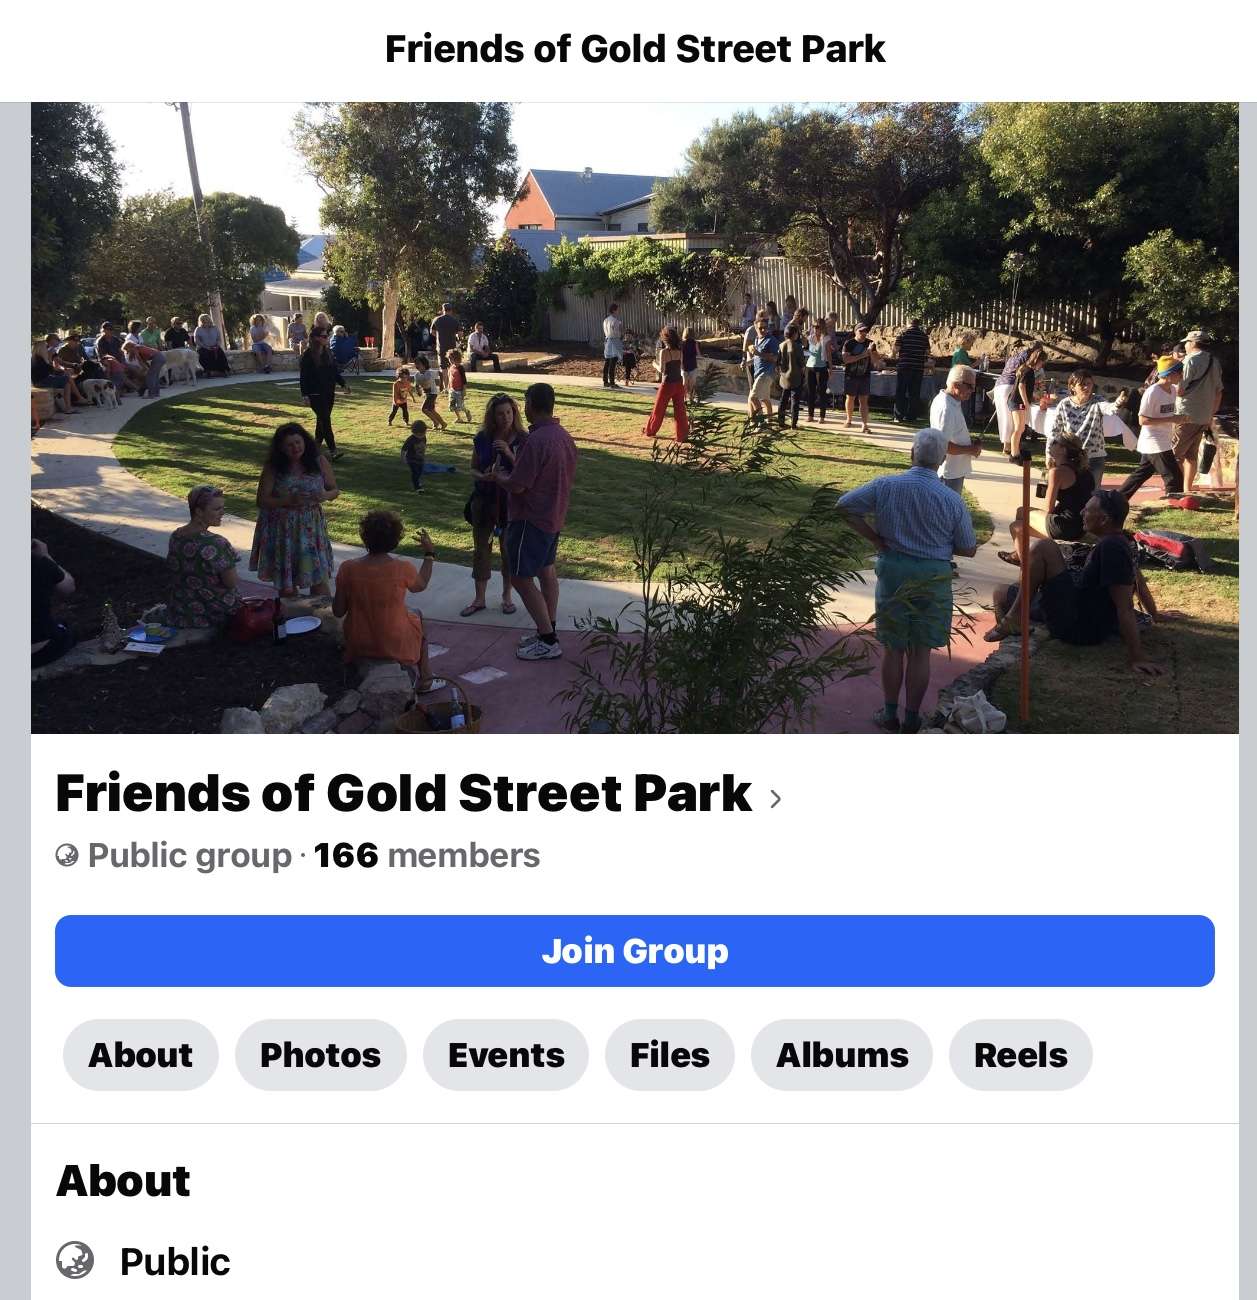This screenshot has height=1300, width=1257.
Task: Select the Public label under About
Action: pos(175,1262)
